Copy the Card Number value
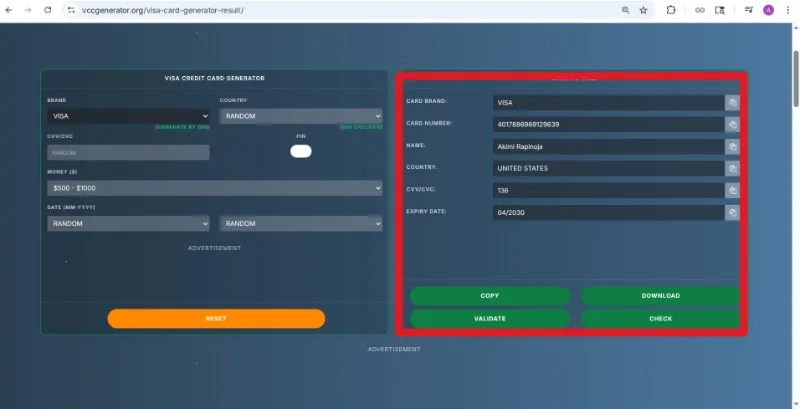This screenshot has width=800, height=409. click(x=732, y=124)
